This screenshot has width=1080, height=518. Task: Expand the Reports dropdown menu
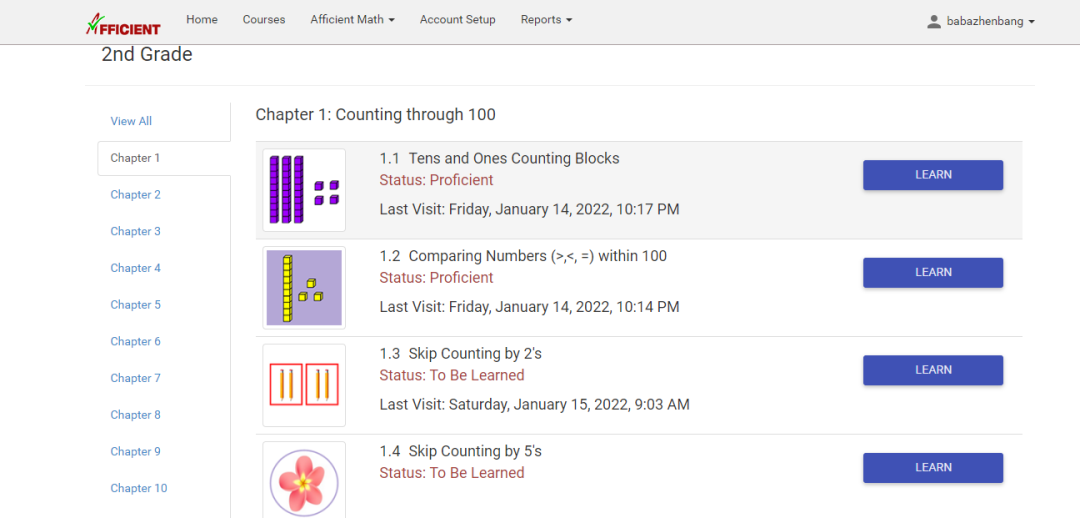[x=546, y=19]
